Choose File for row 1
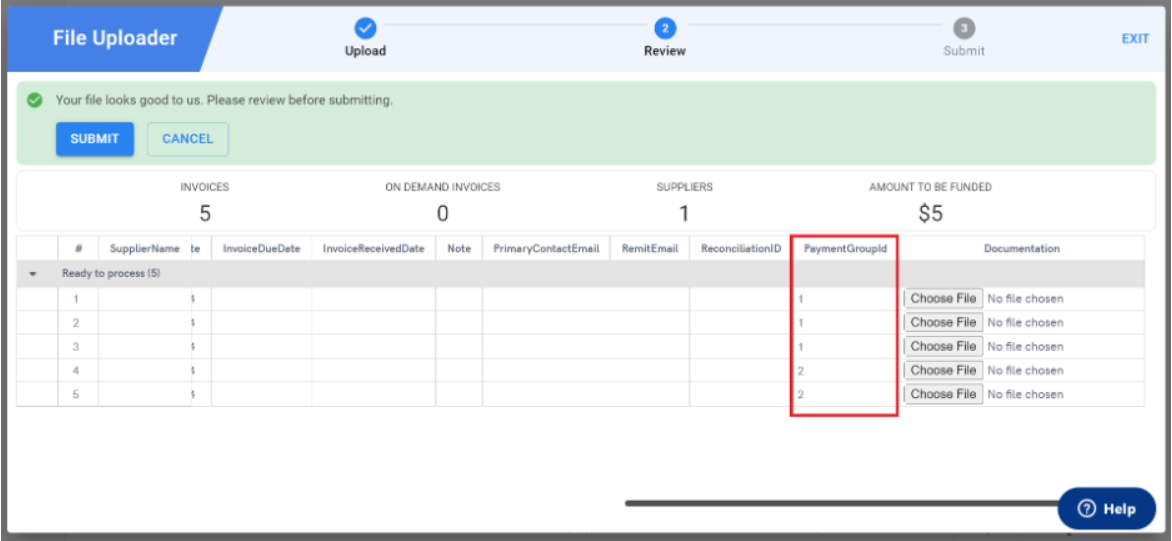 [943, 298]
